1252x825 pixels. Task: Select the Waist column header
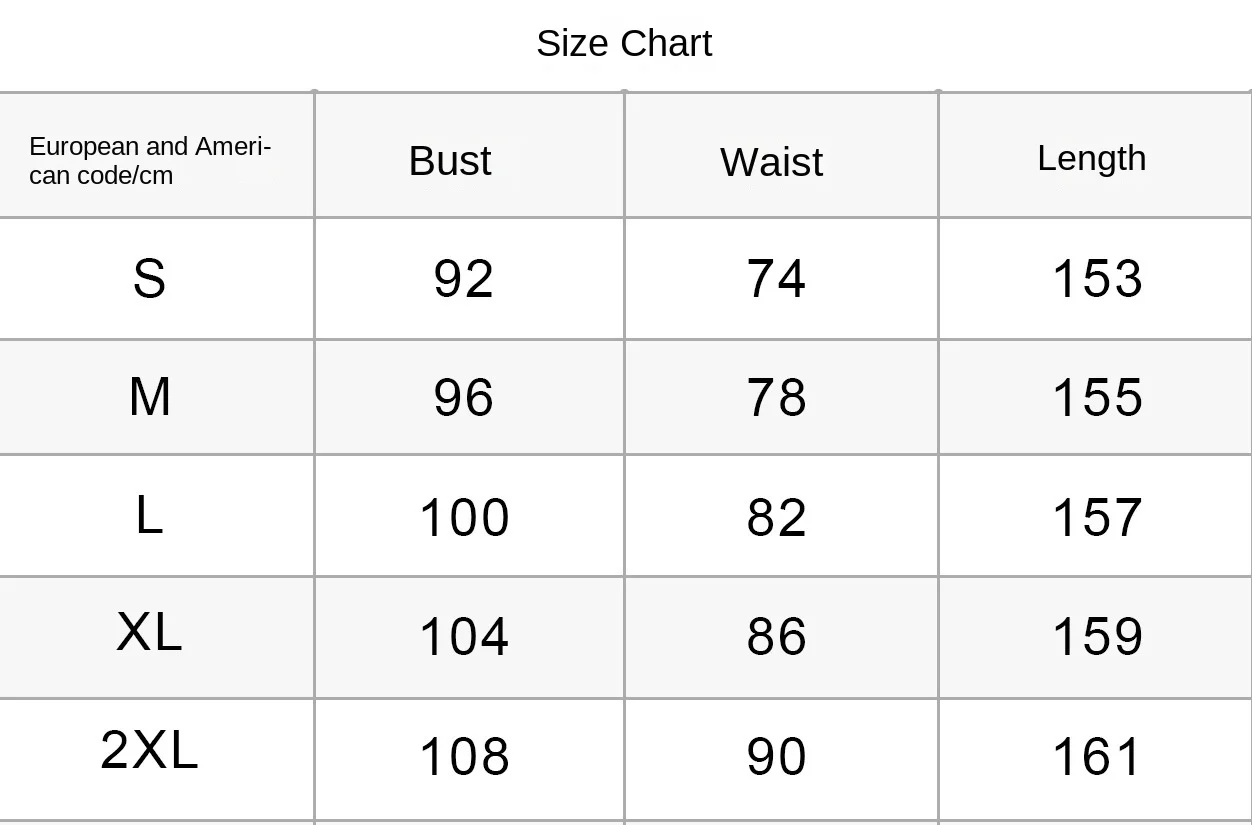(771, 162)
